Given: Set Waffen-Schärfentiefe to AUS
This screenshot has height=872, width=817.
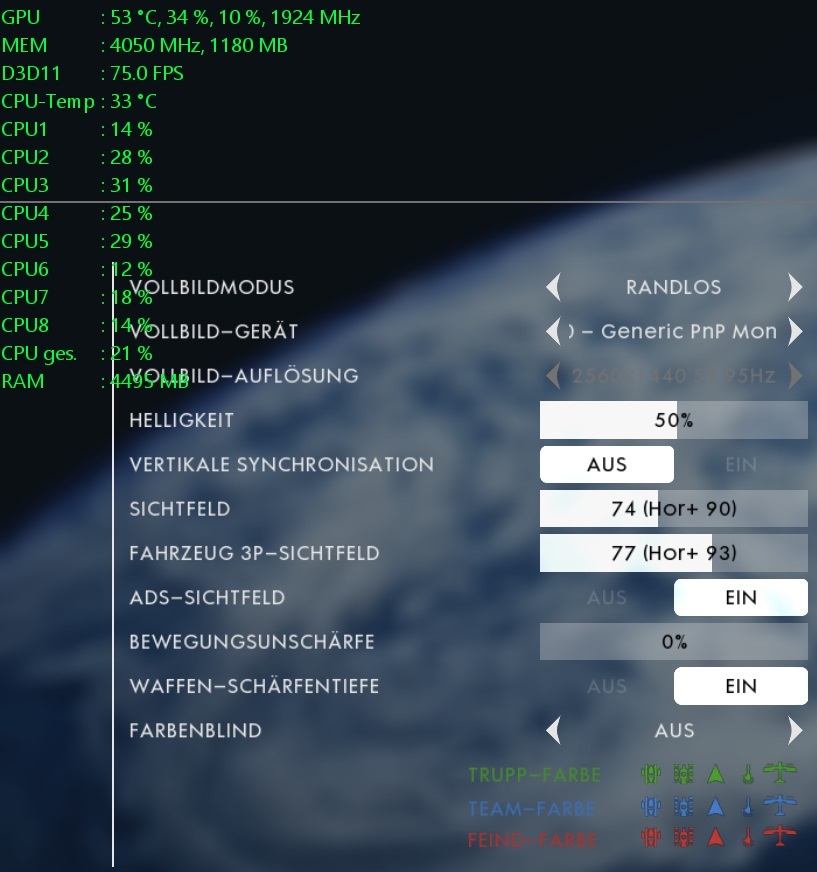Looking at the screenshot, I should [607, 686].
